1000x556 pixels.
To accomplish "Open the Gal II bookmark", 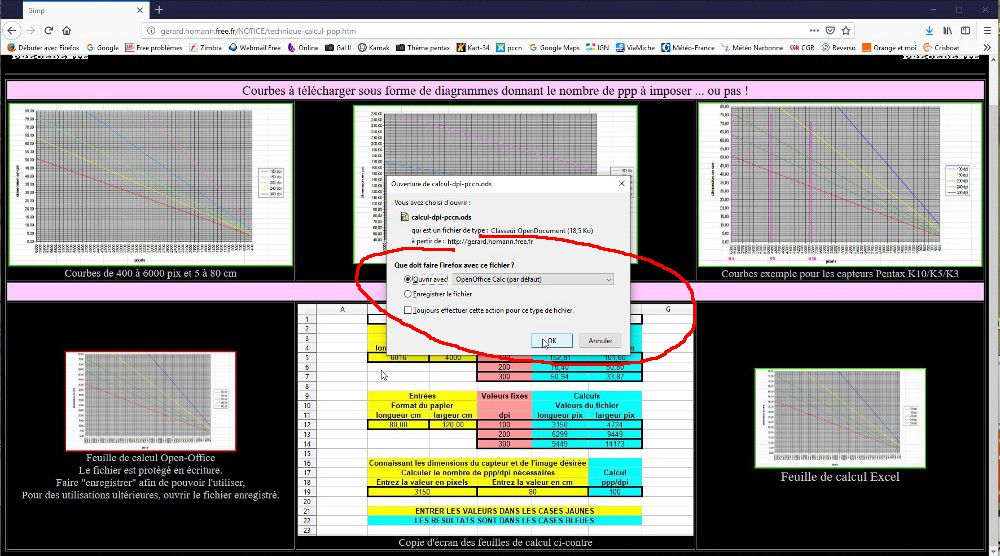I will (x=338, y=47).
